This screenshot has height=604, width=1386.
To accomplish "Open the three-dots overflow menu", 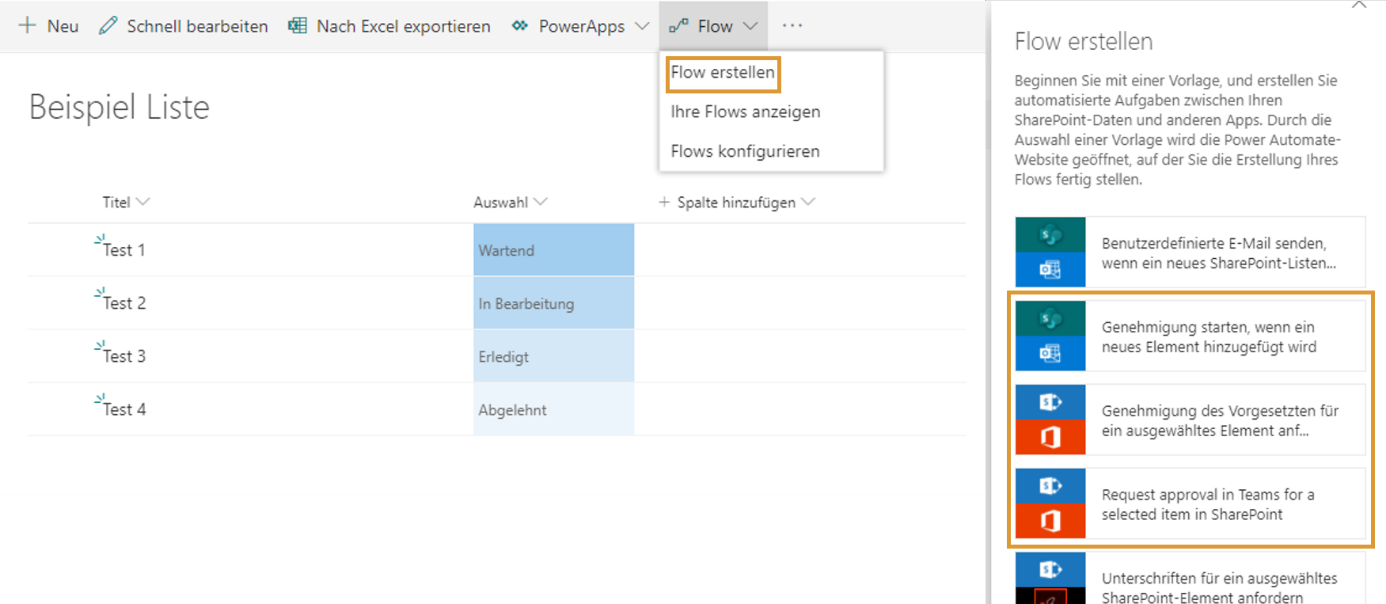I will tap(792, 26).
